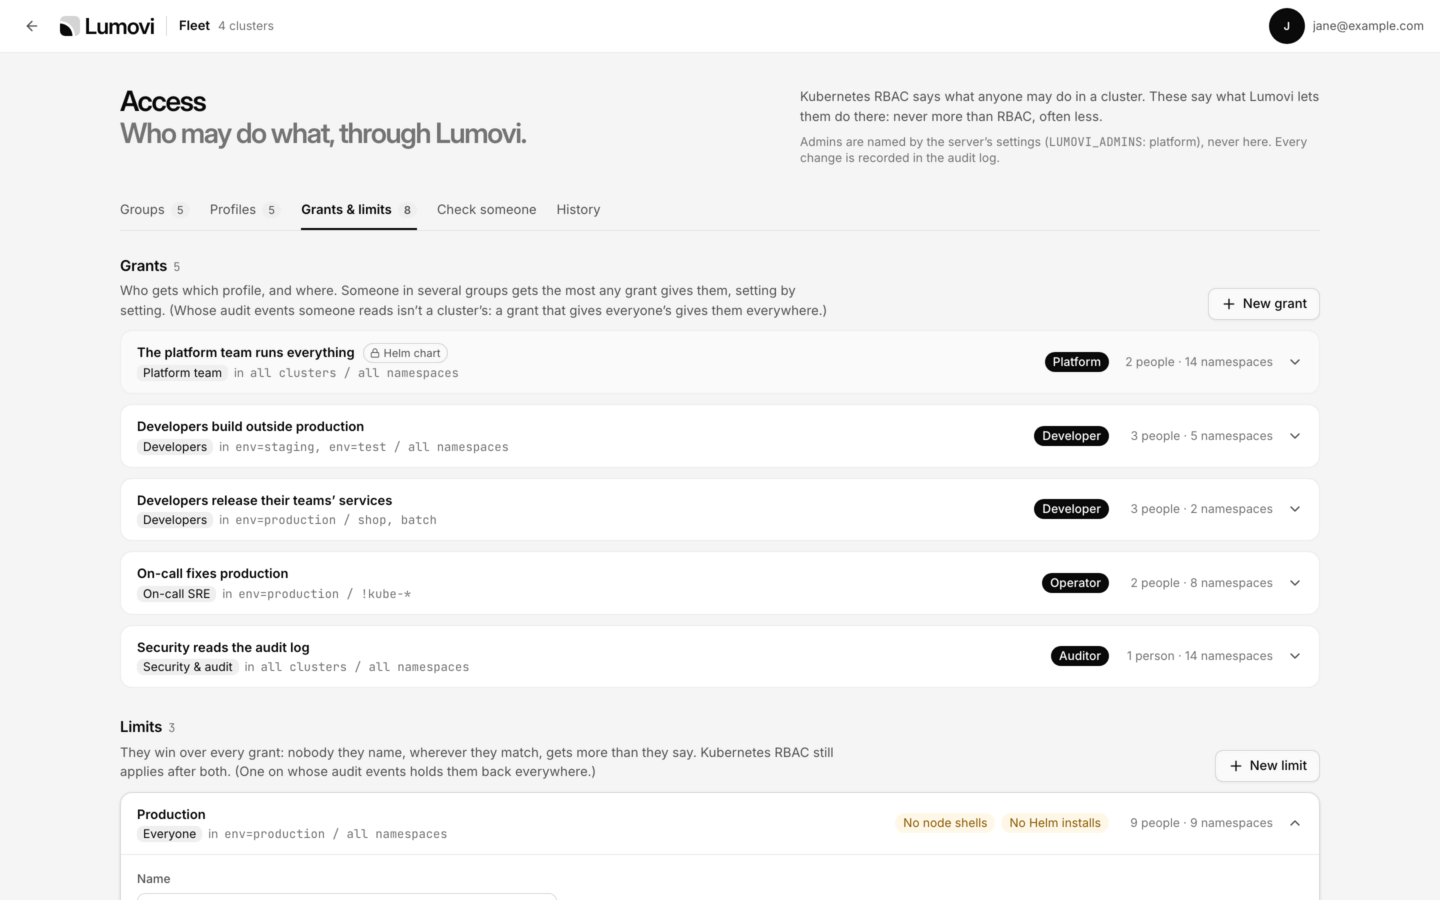Click plus icon on New grant

pos(1228,304)
